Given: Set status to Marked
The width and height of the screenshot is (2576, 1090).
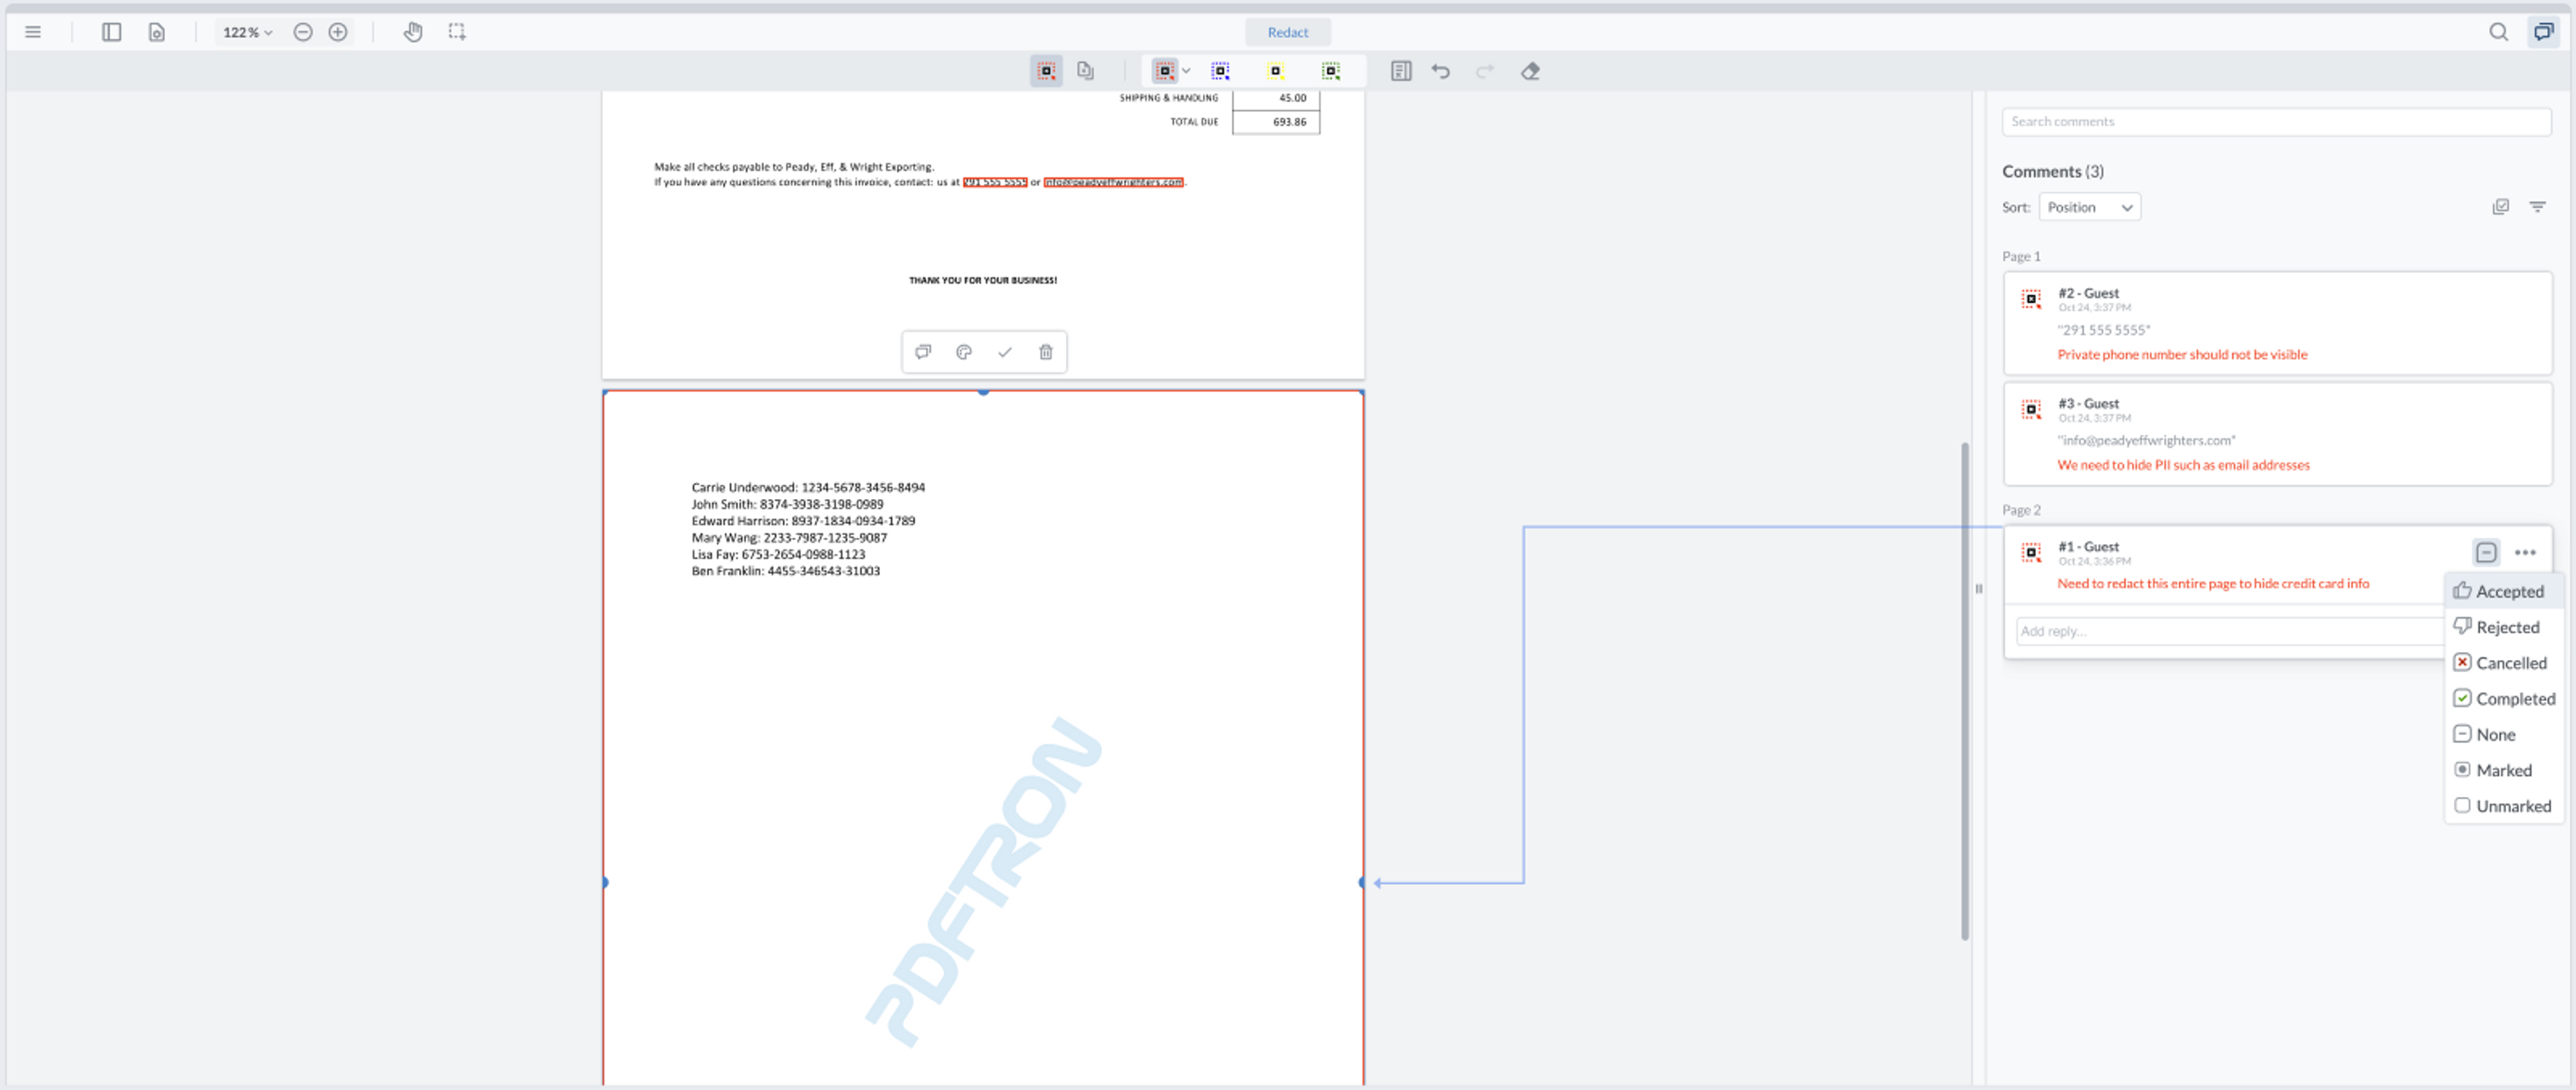Looking at the screenshot, I should 2502,770.
